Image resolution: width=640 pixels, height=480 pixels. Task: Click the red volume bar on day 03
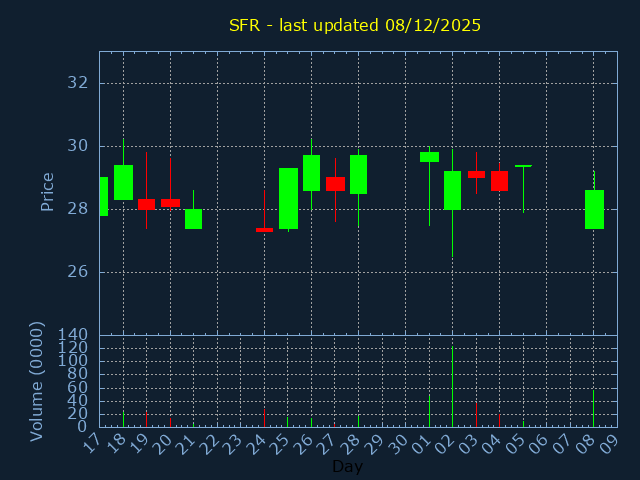(x=476, y=414)
